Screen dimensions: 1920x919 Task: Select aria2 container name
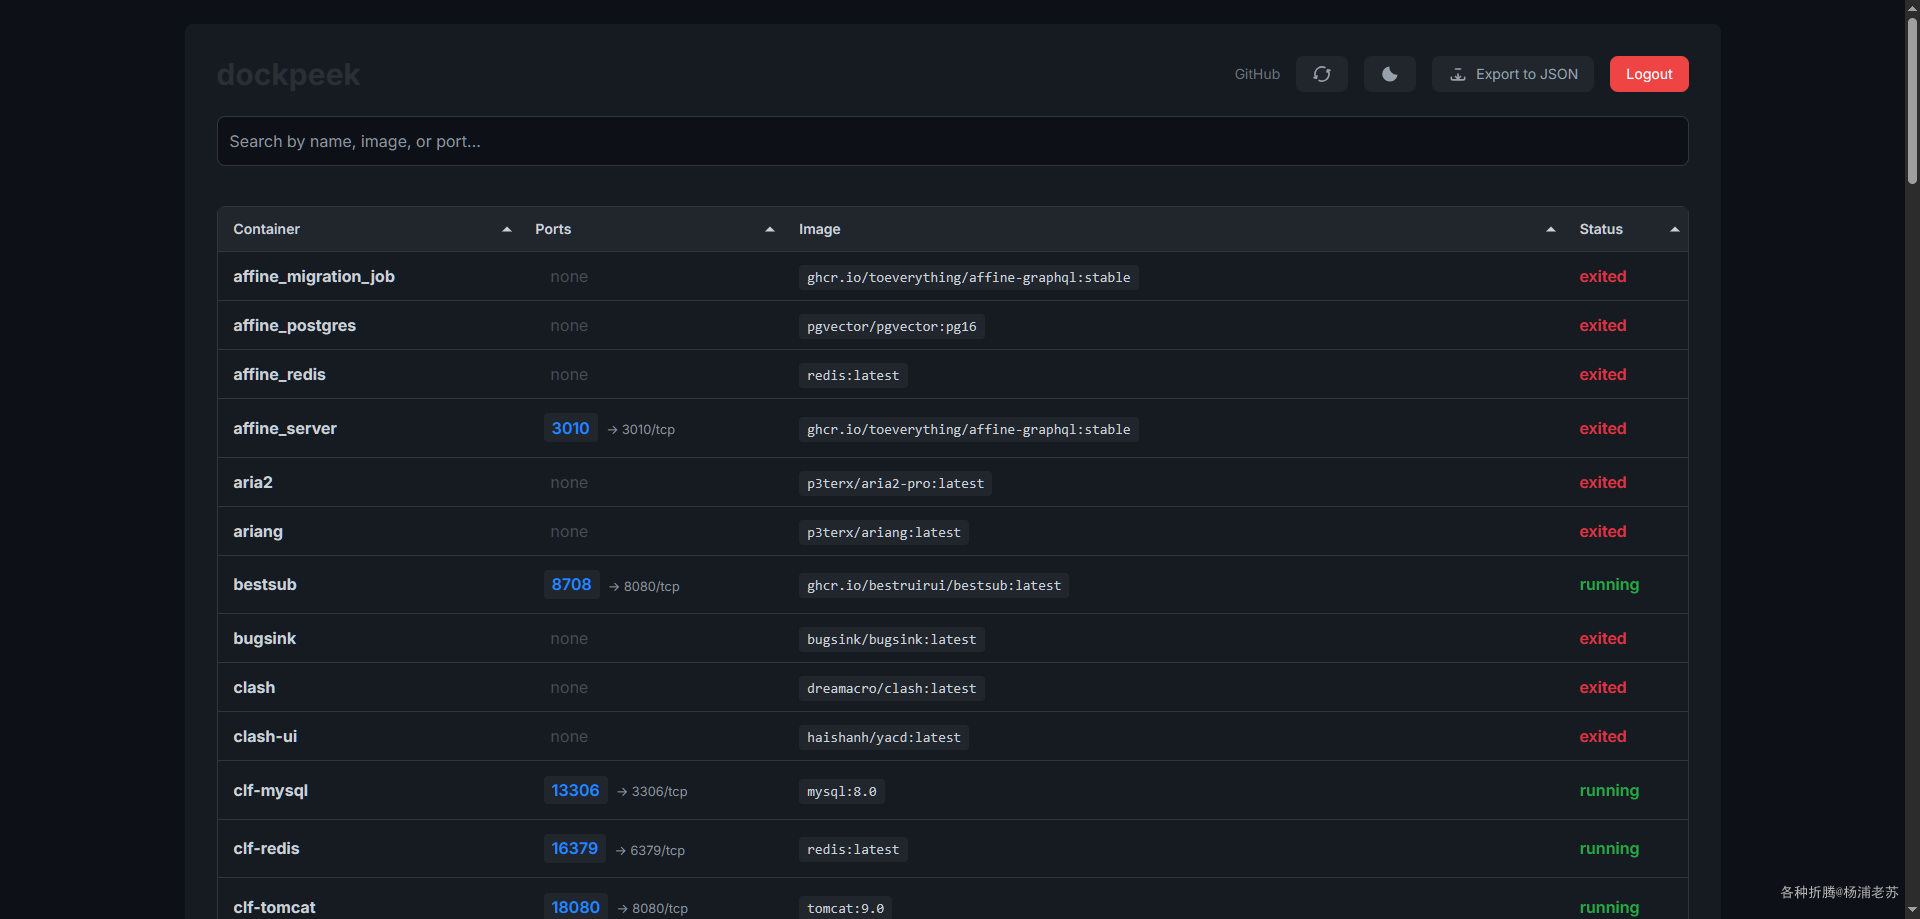tap(253, 482)
